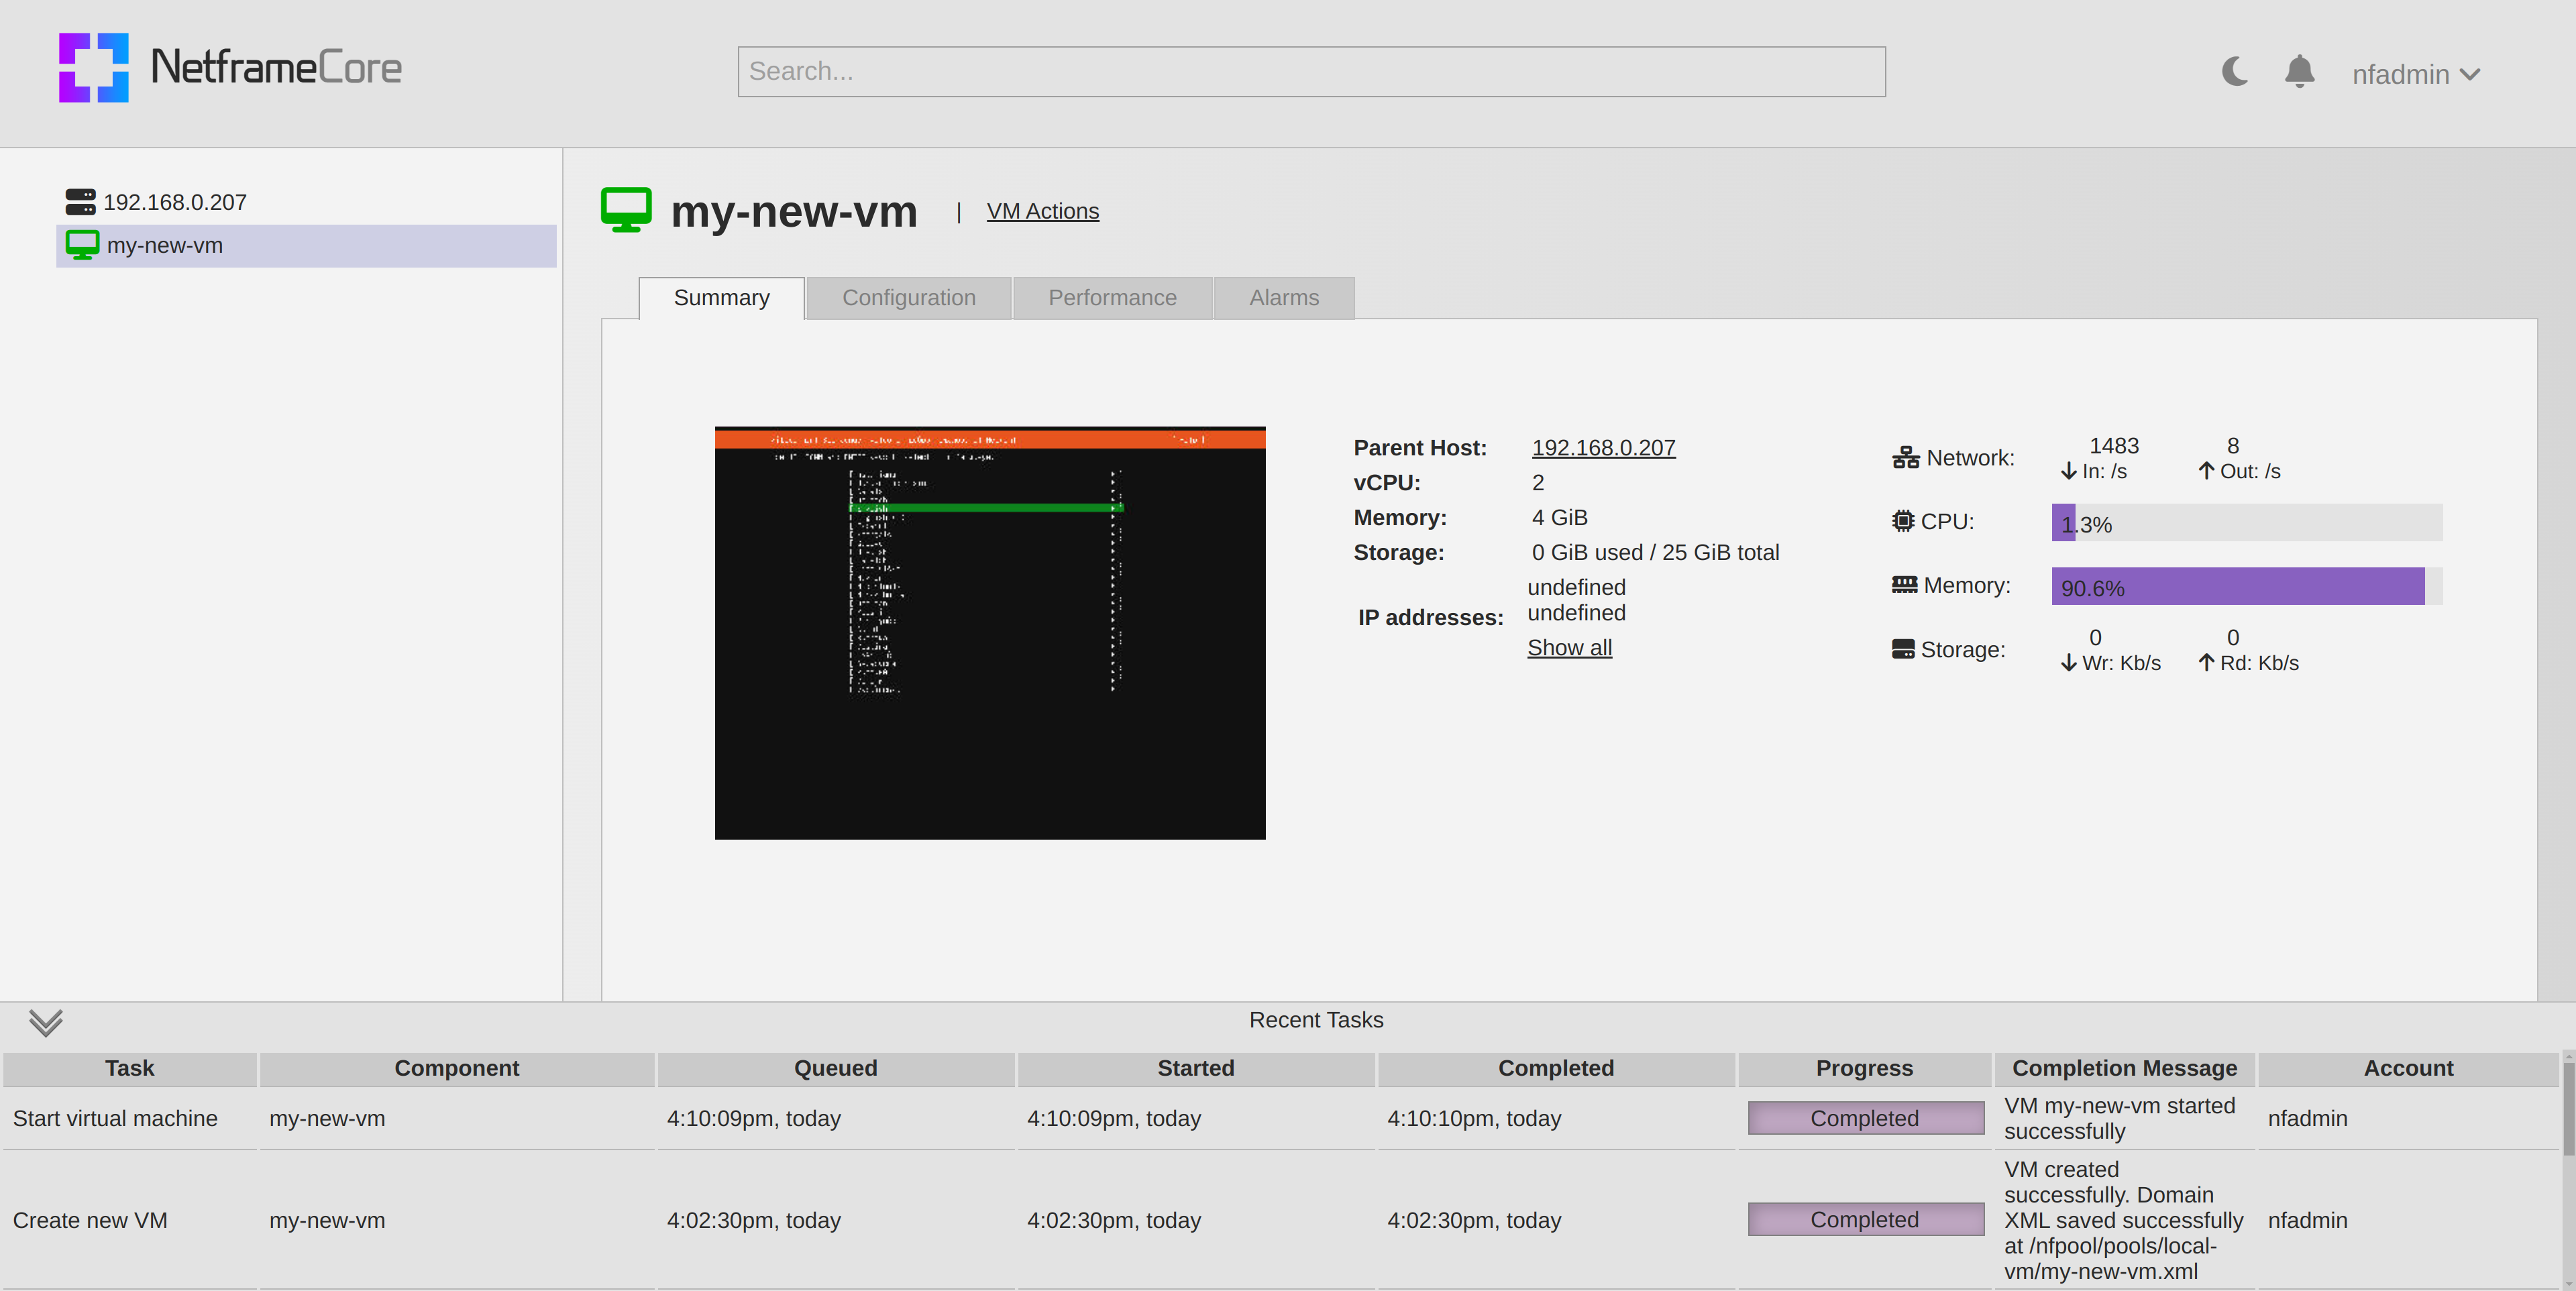Click the '0 GiB used / 25 GiB total' value
The image size is (2576, 1291).
point(1655,553)
